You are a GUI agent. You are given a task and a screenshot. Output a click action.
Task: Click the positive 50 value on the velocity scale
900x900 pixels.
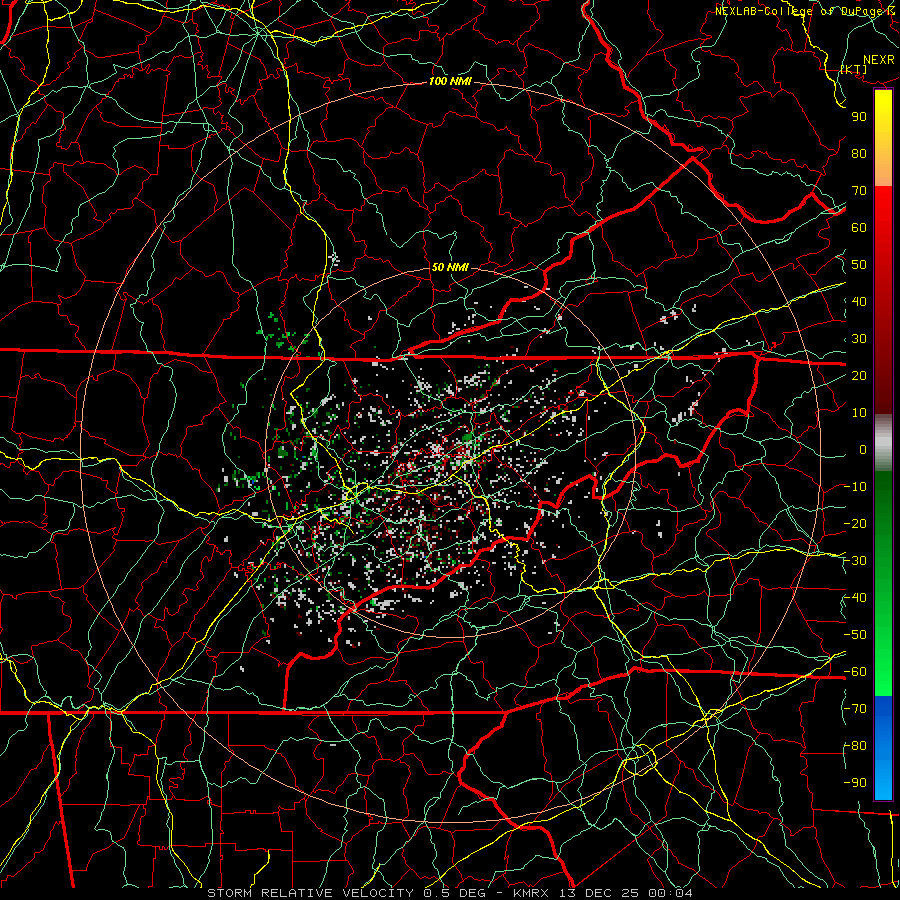859,265
